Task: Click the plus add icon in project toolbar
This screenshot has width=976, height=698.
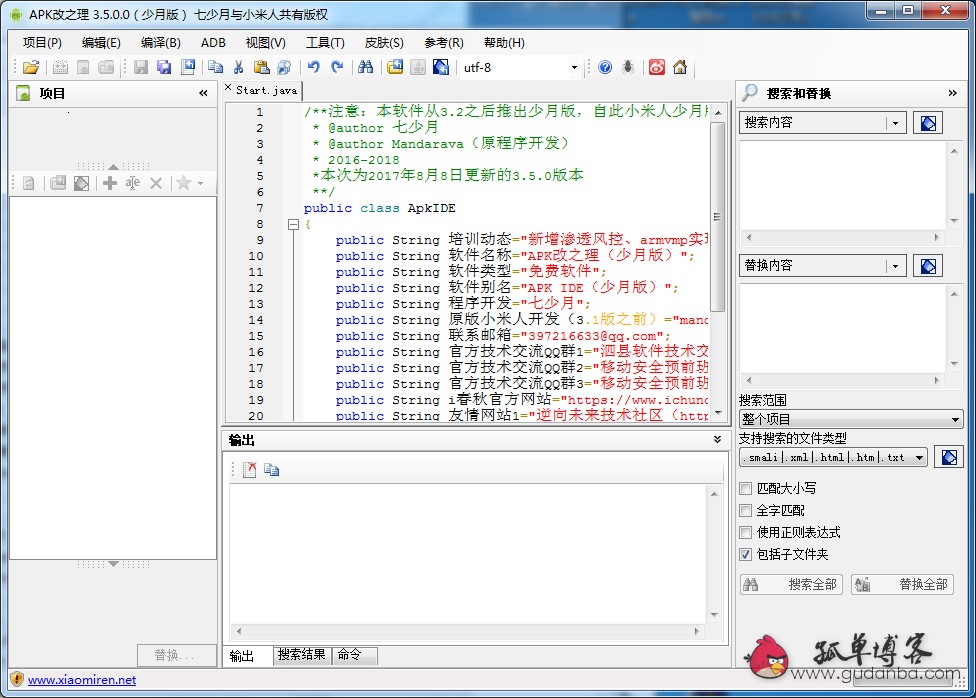Action: (110, 183)
